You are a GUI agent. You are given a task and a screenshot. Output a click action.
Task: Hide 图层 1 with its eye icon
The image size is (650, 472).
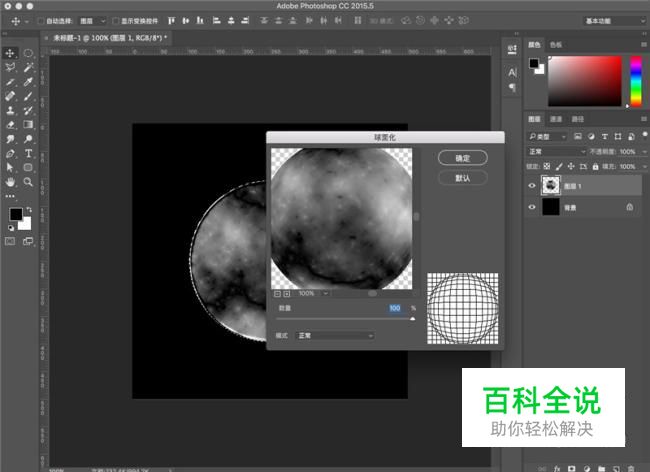(532, 186)
